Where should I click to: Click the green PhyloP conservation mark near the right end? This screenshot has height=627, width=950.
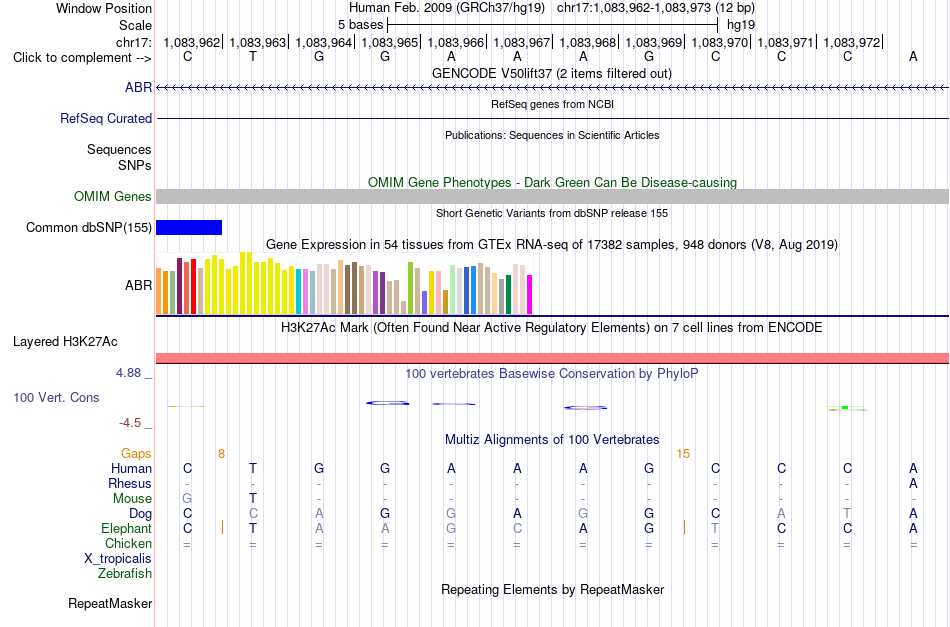(845, 408)
